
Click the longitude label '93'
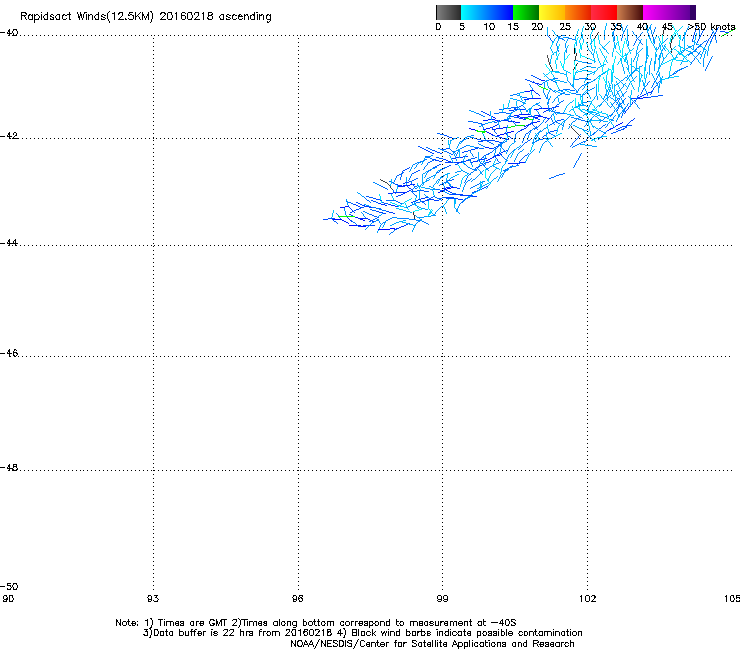pyautogui.click(x=153, y=599)
